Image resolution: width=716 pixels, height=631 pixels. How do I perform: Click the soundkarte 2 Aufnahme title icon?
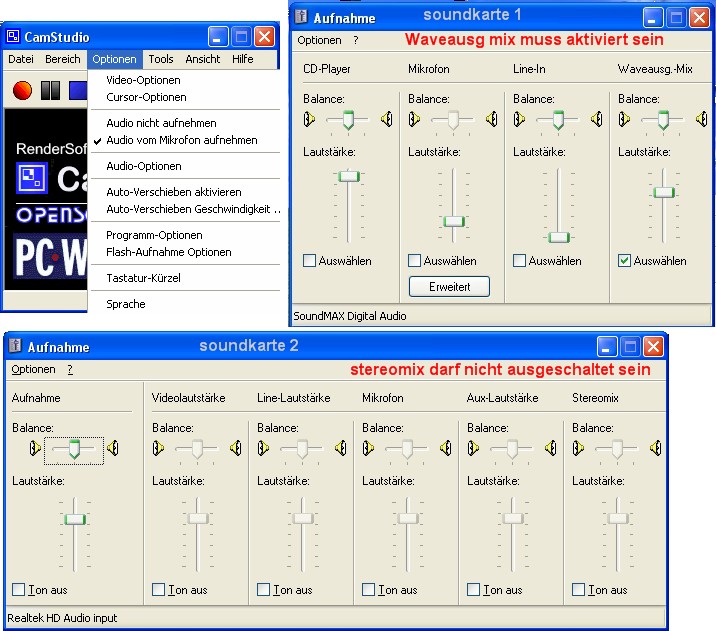point(16,346)
